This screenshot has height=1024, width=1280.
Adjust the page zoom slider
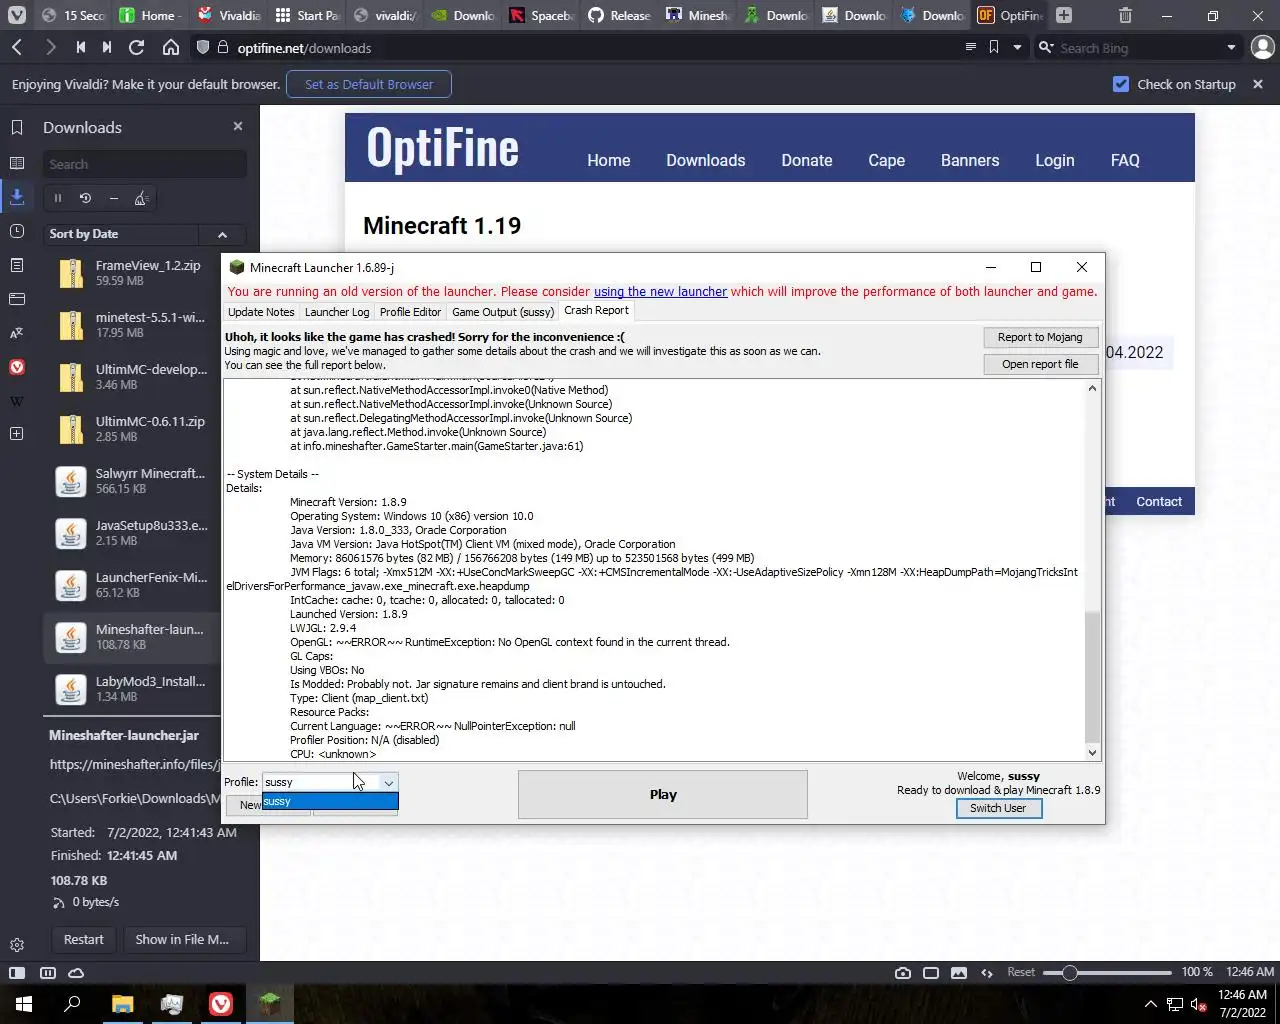point(1107,972)
